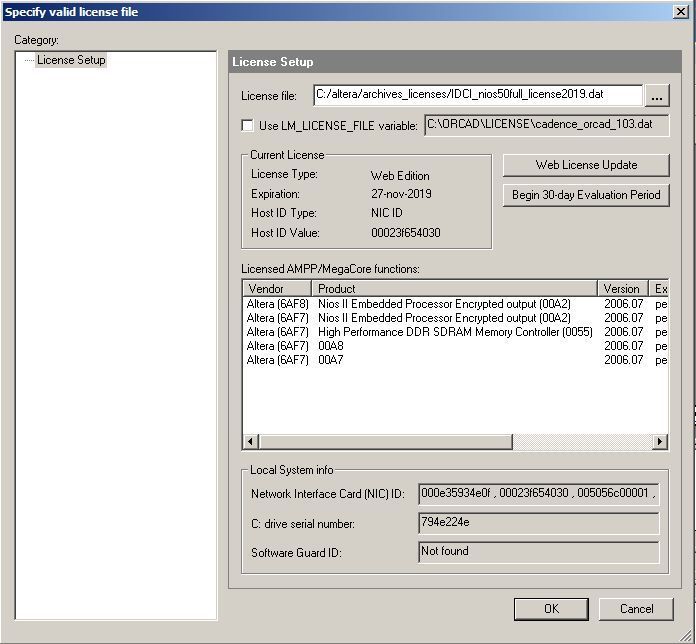Click the browse (...) button for license file

(x=657, y=97)
